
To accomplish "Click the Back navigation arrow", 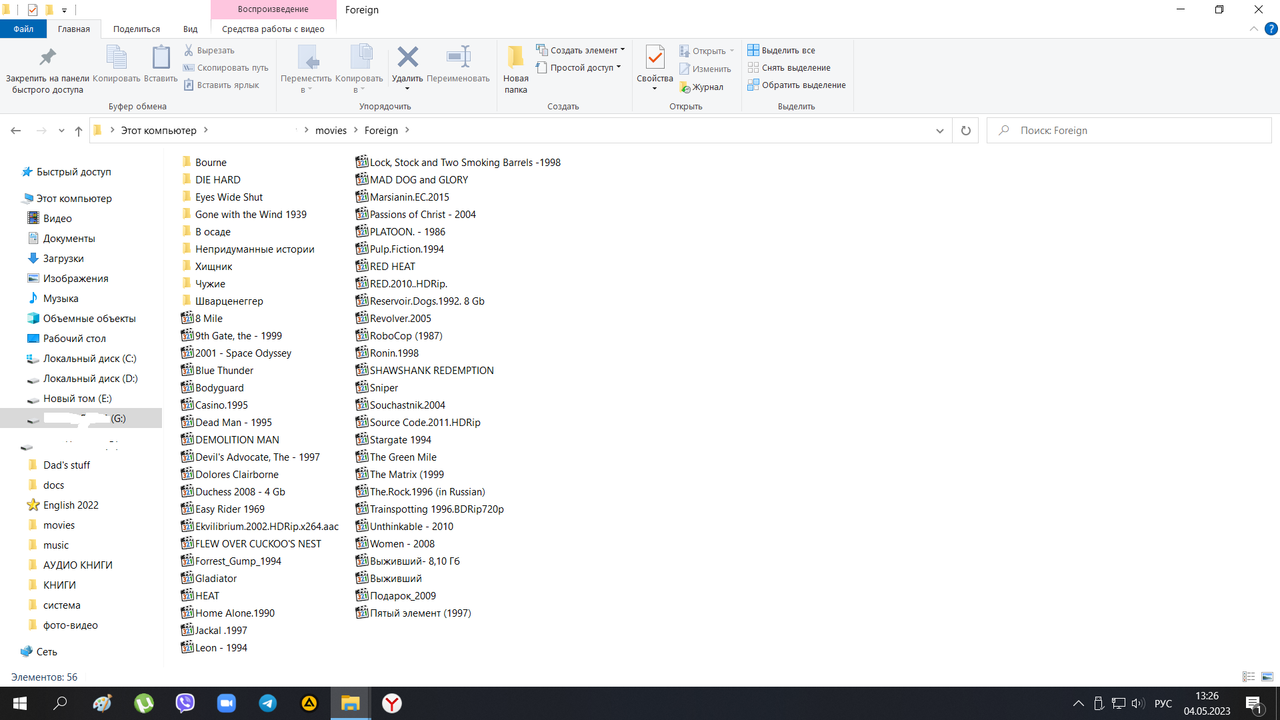I will coord(16,130).
